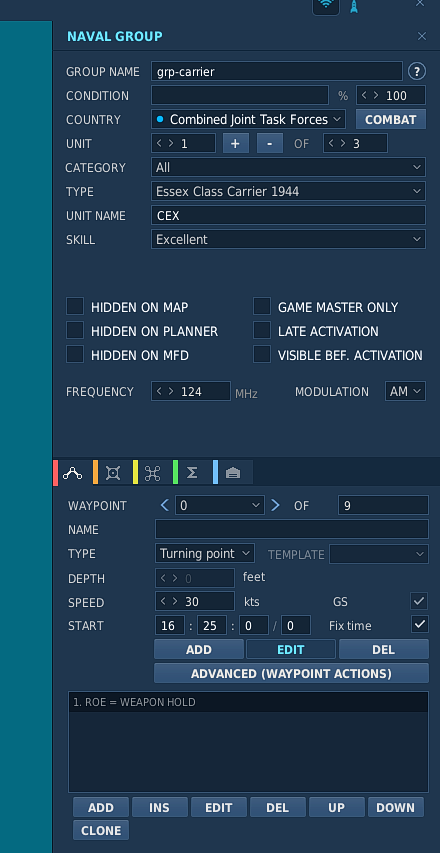Click the INS action button

pyautogui.click(x=159, y=807)
